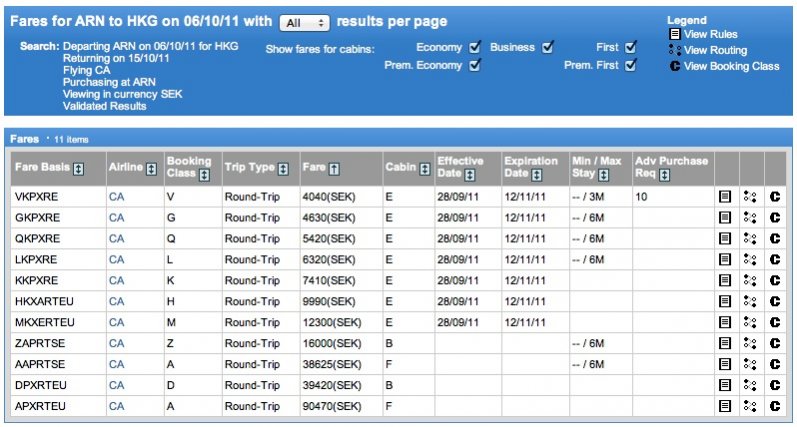
Task: View booking class for the DPXRTEU fare
Action: point(774,385)
